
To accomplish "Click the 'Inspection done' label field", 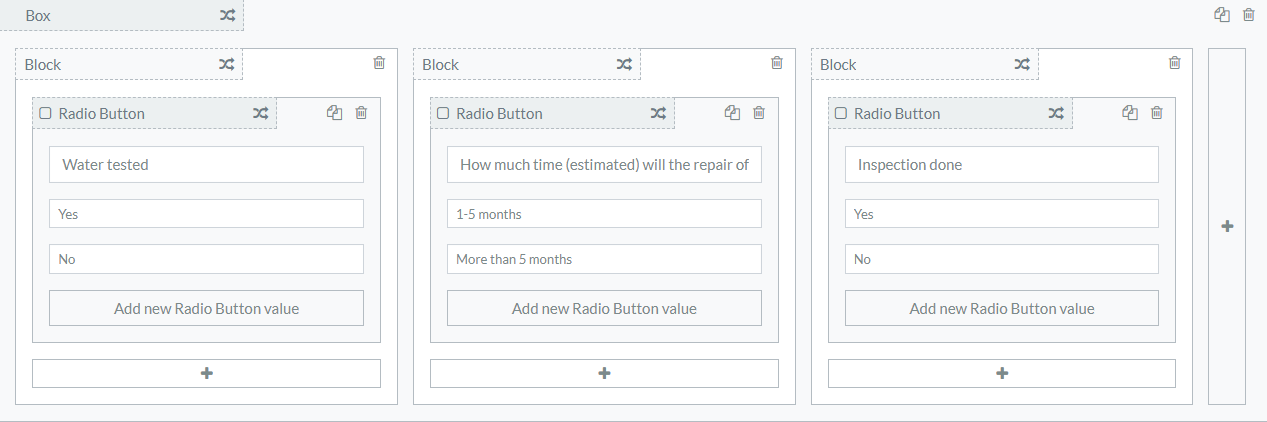I will tap(1001, 165).
